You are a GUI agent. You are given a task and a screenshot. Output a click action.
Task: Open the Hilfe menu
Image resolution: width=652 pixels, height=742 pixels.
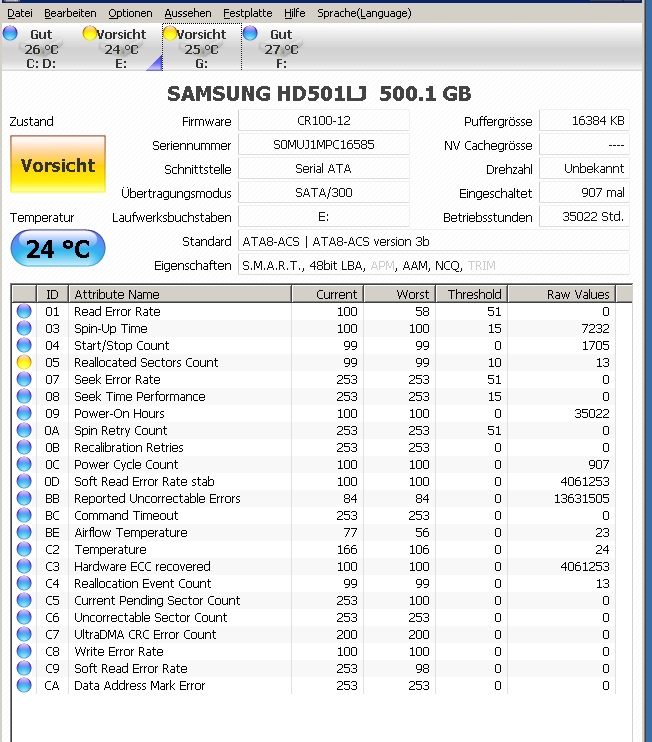point(294,13)
